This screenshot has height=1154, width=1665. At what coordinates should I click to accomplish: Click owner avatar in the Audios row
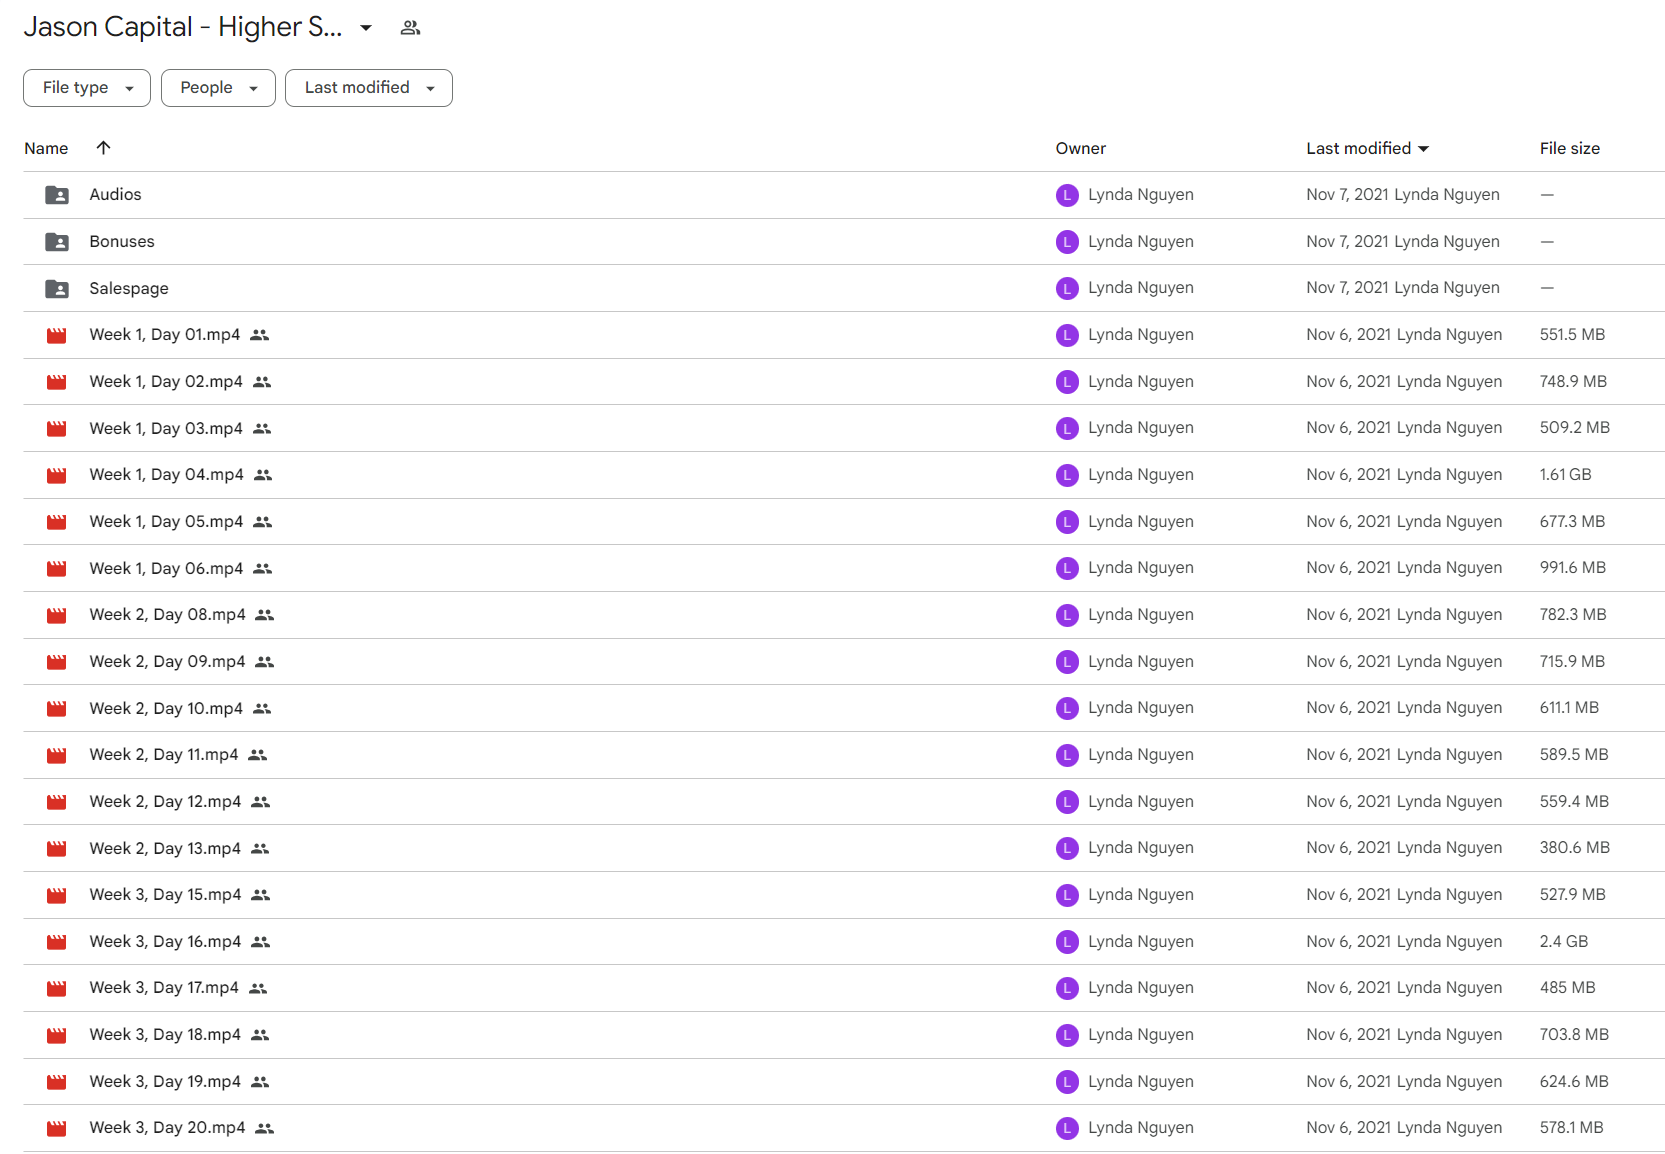click(x=1067, y=195)
